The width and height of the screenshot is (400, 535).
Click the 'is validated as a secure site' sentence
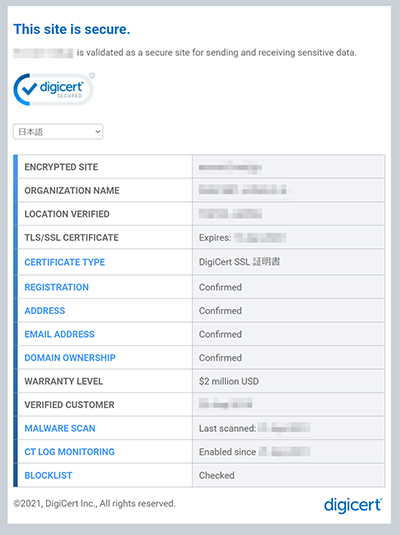pyautogui.click(x=216, y=53)
